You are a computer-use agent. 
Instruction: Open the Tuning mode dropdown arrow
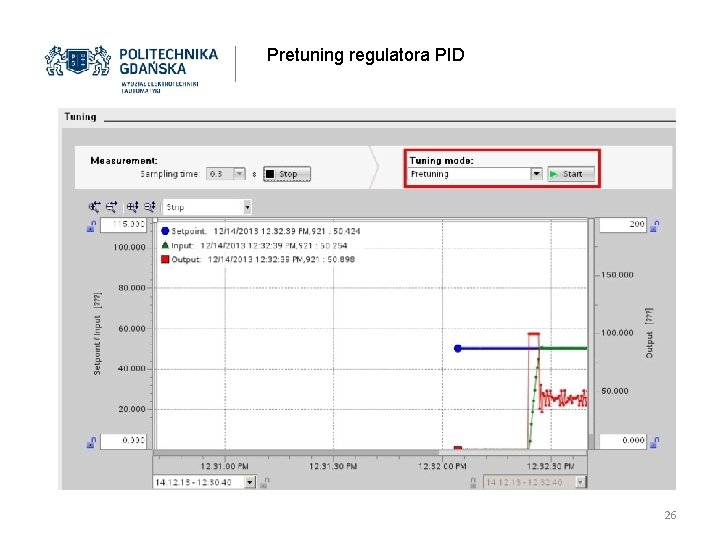click(x=536, y=174)
